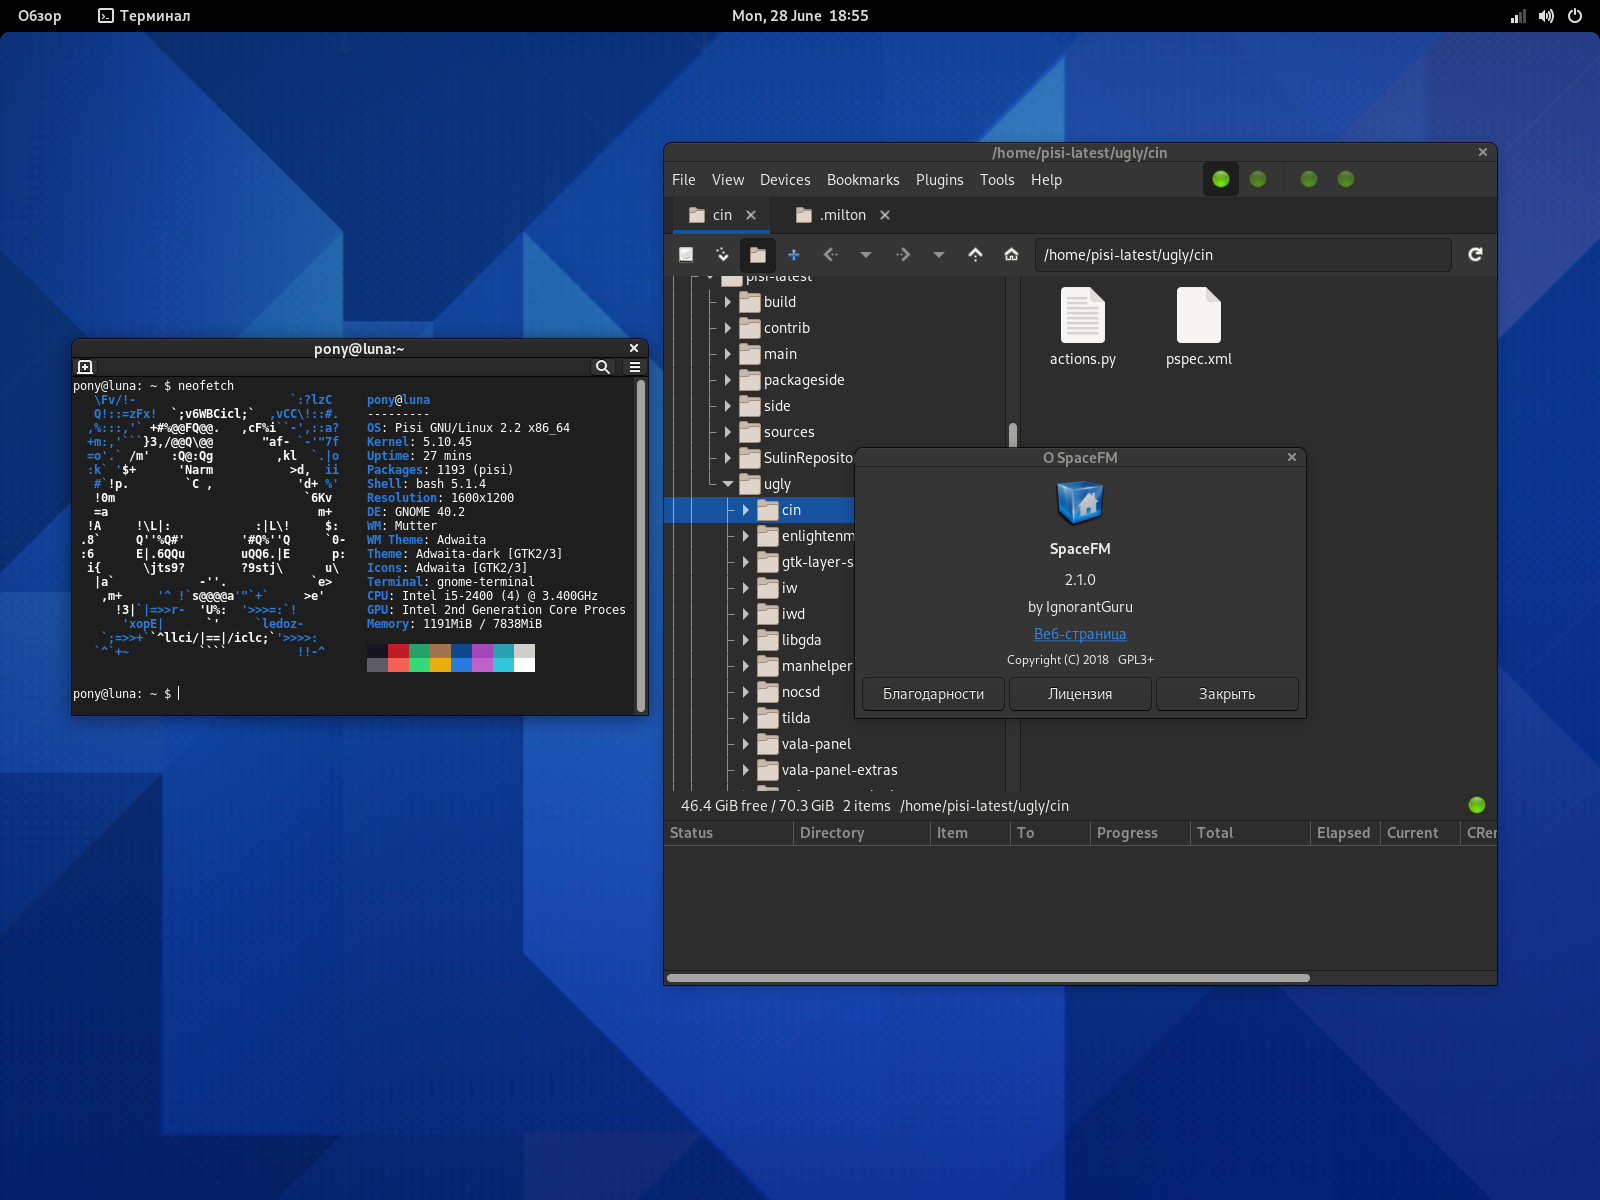Open the View menu

coord(728,180)
